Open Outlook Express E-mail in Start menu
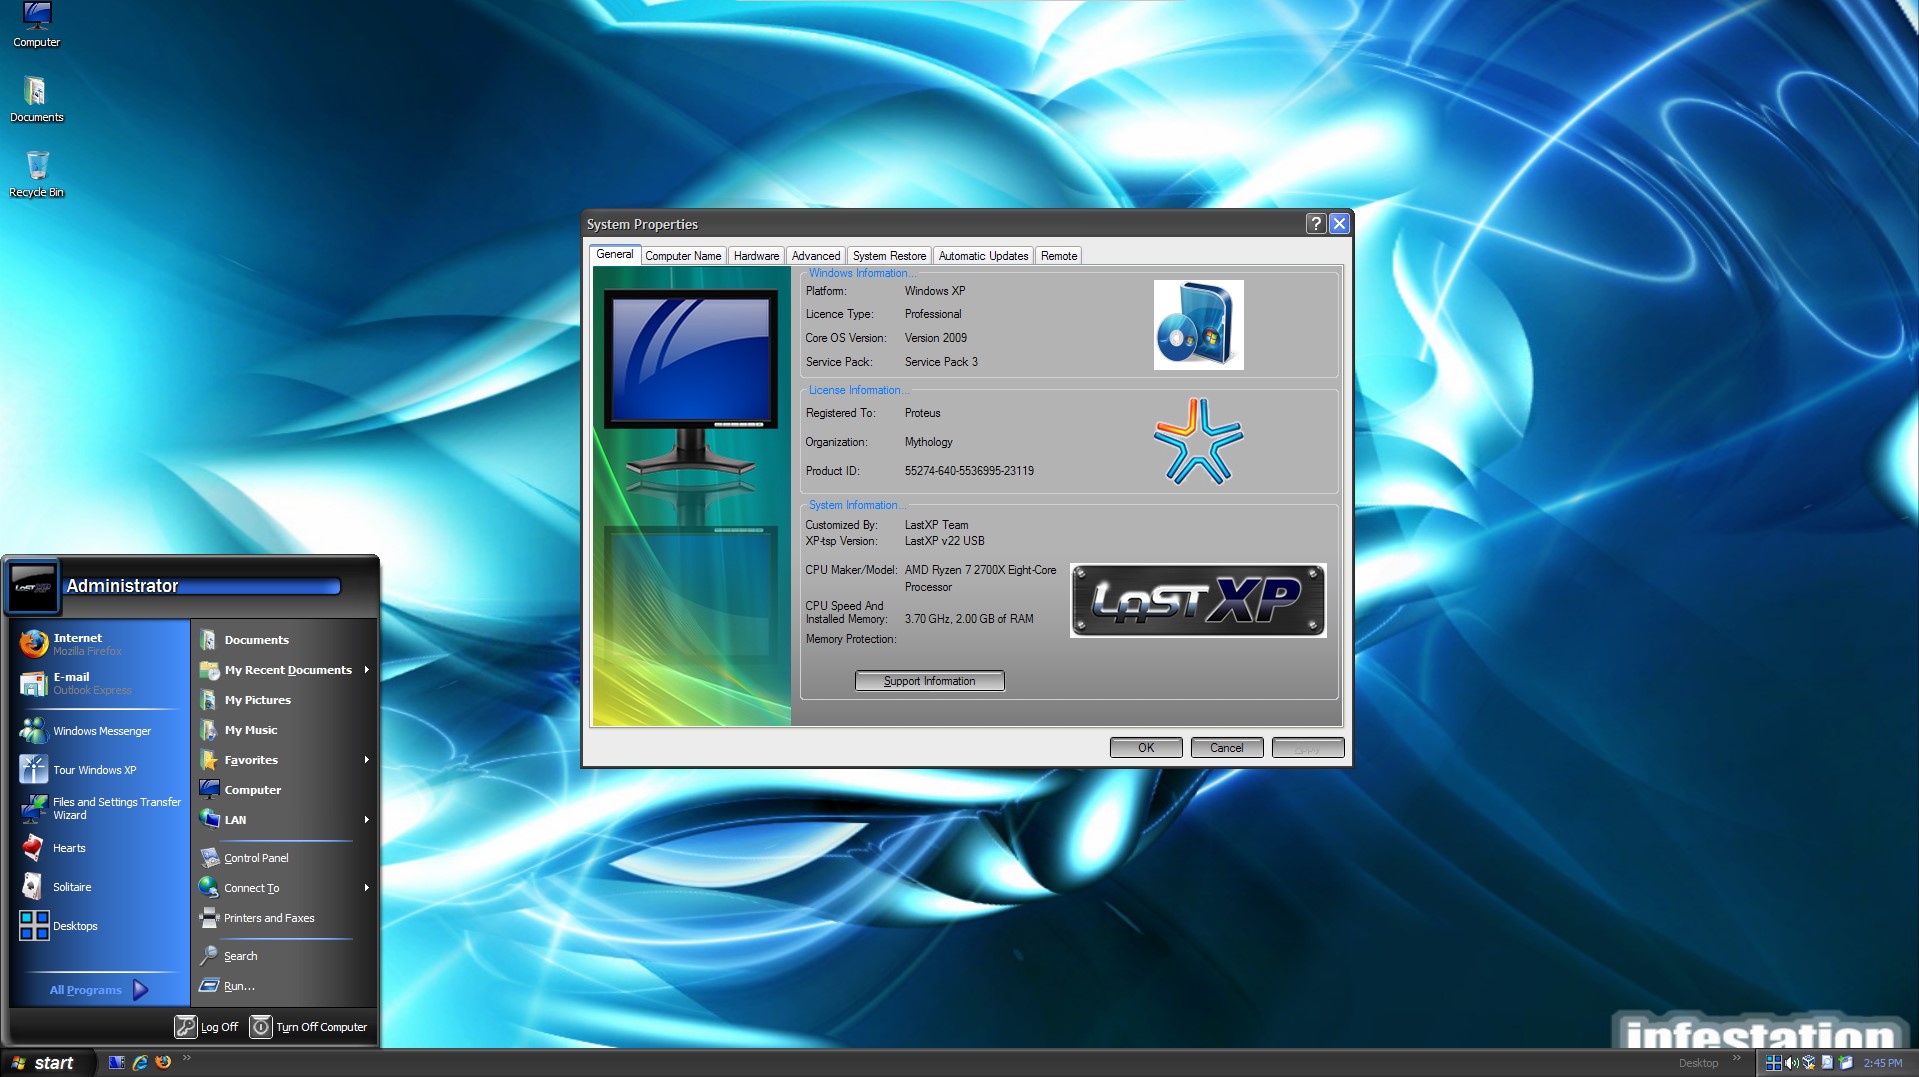Image resolution: width=1919 pixels, height=1077 pixels. (x=100, y=683)
